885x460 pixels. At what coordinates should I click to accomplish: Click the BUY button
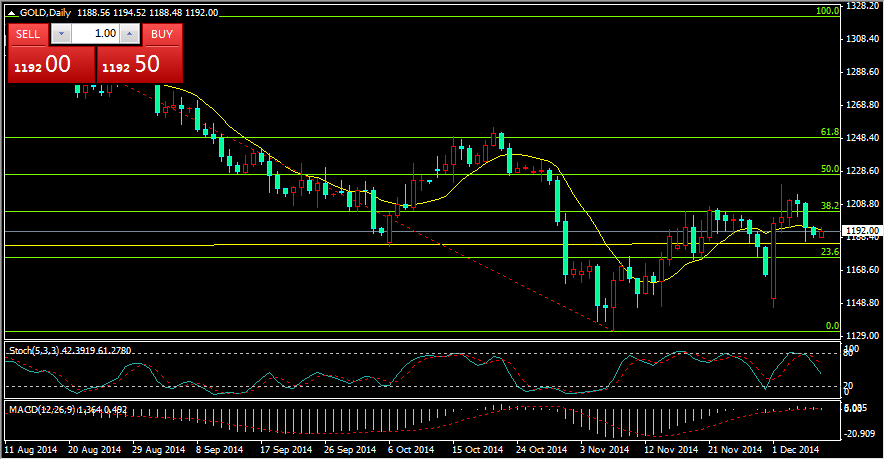click(162, 34)
